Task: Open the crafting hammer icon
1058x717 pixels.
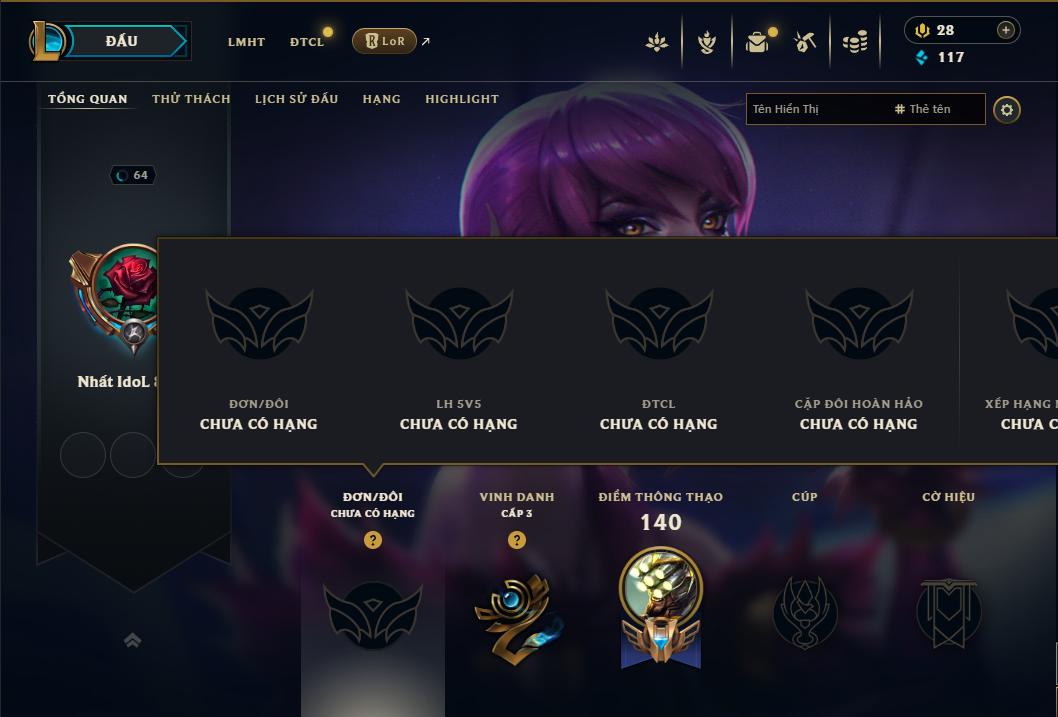Action: click(x=805, y=42)
